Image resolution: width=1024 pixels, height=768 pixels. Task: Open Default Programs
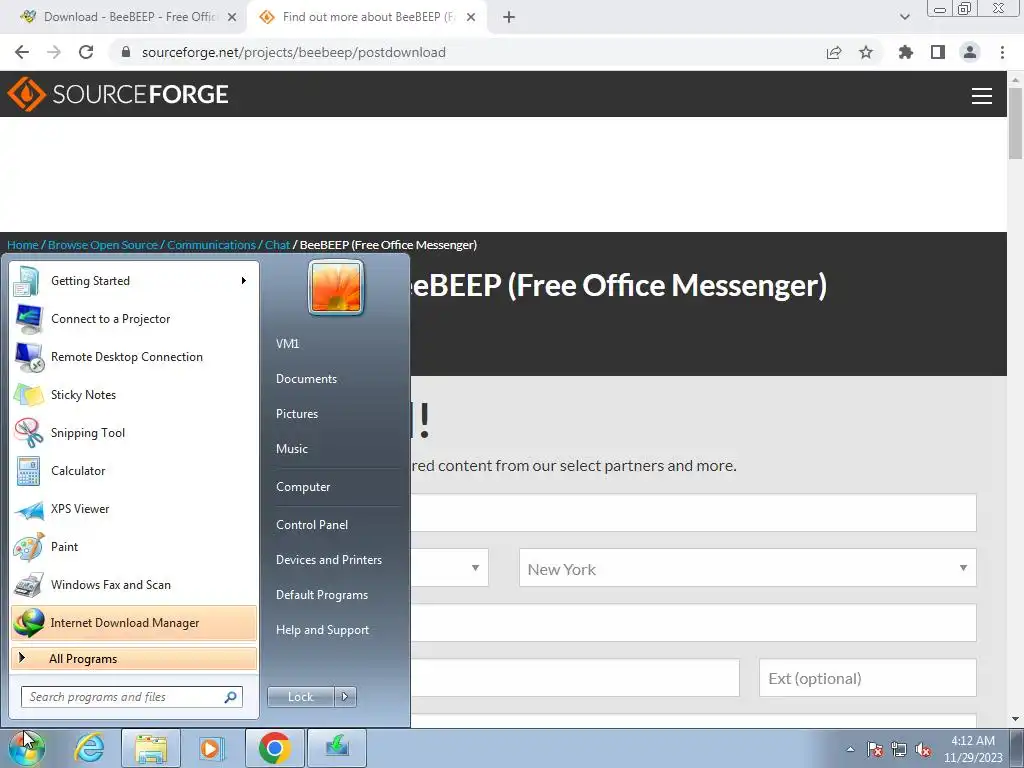[x=322, y=595]
